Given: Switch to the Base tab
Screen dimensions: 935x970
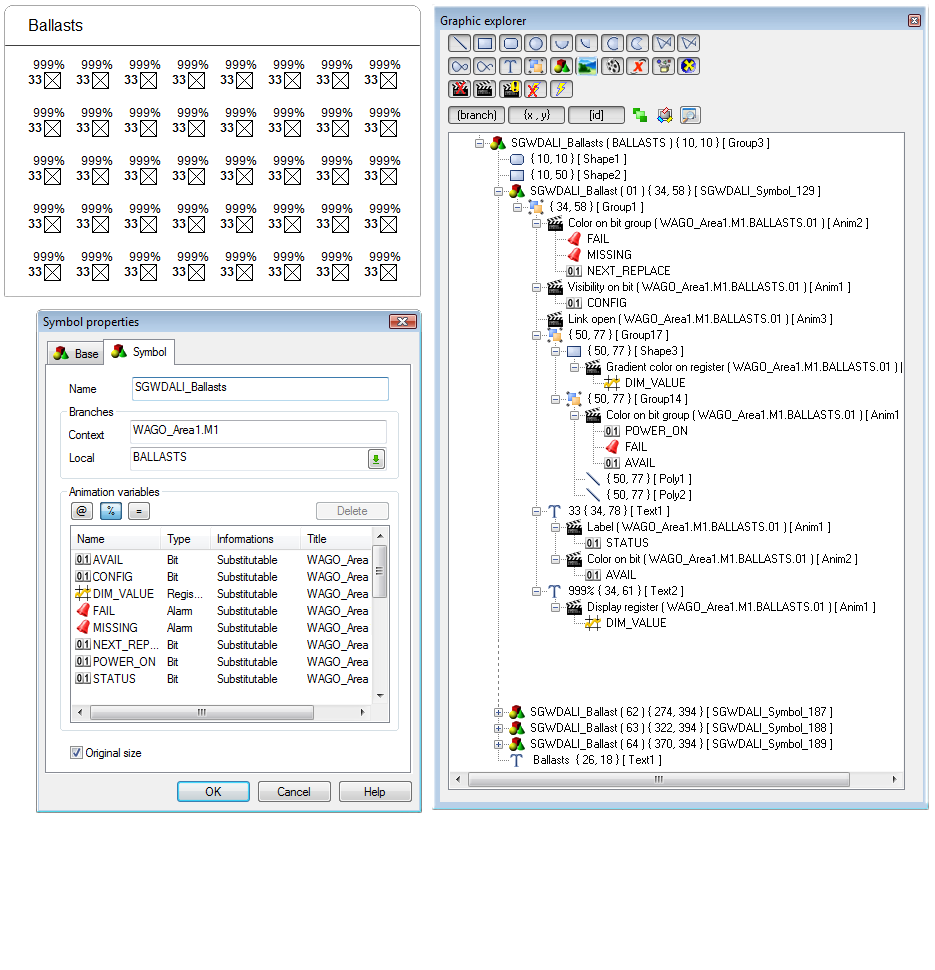Looking at the screenshot, I should (76, 353).
